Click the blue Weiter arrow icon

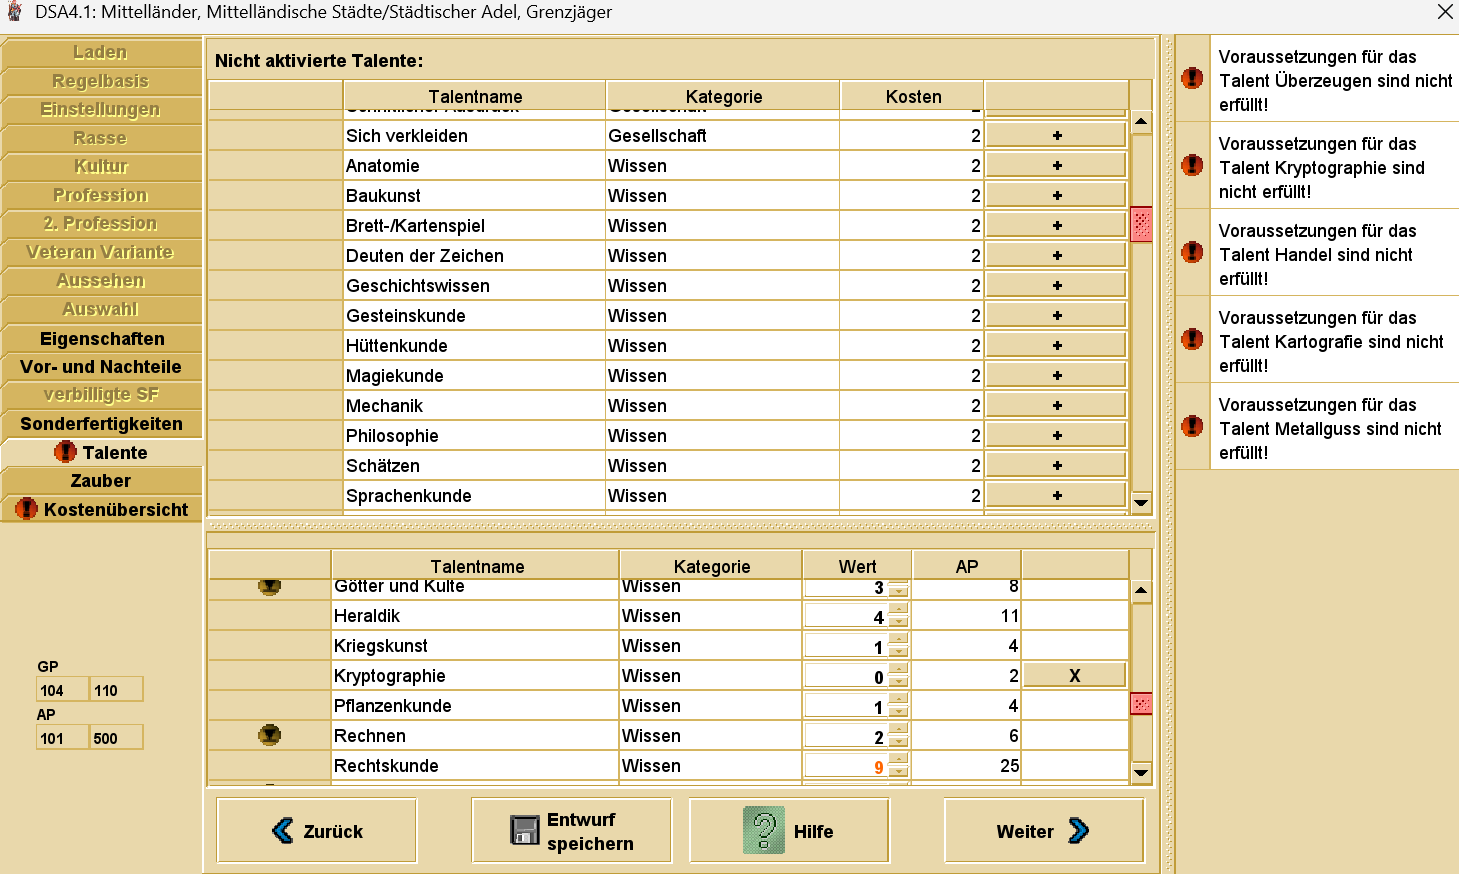1078,830
